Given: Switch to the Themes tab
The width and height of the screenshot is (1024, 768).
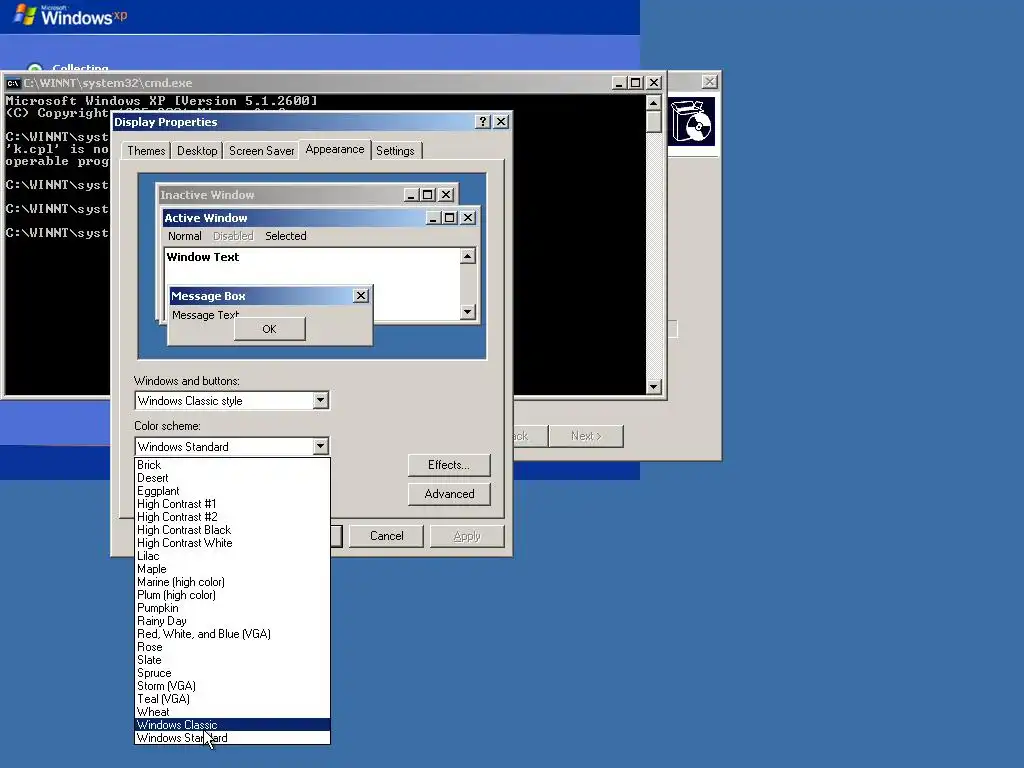Looking at the screenshot, I should tap(146, 151).
